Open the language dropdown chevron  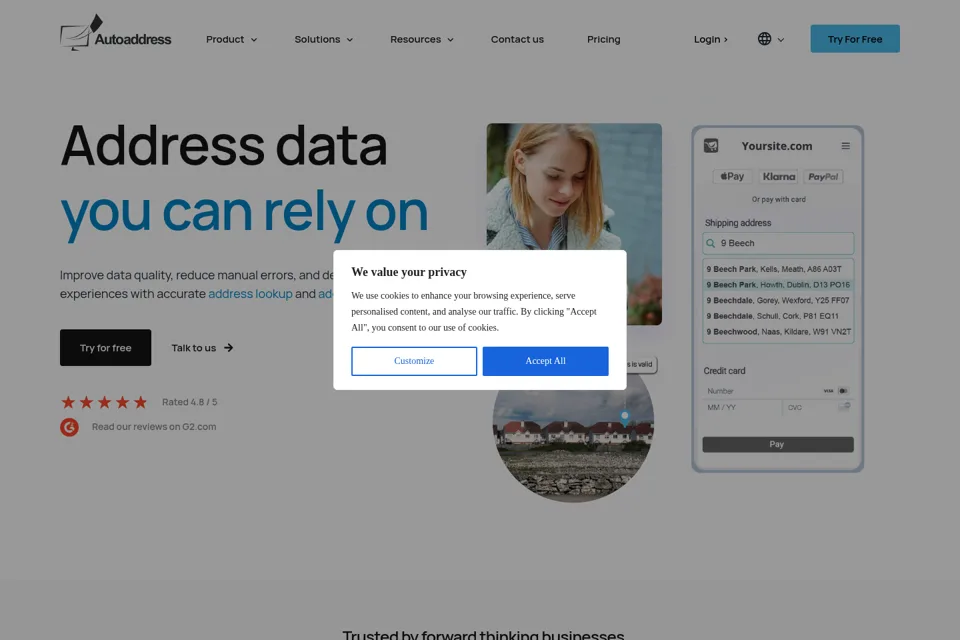coord(781,40)
